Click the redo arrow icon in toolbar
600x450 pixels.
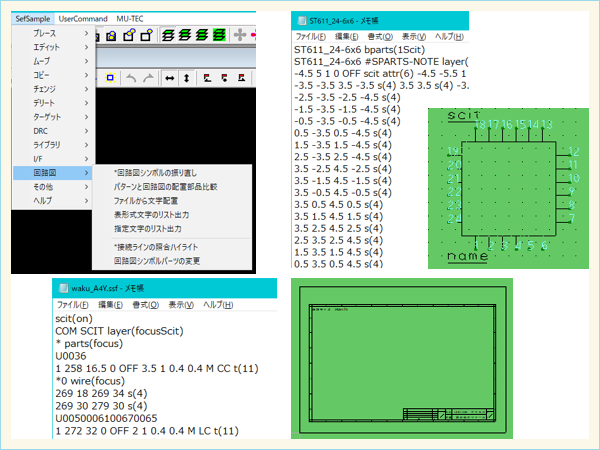(148, 78)
